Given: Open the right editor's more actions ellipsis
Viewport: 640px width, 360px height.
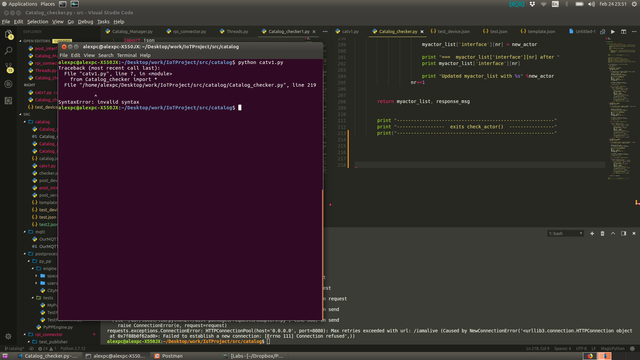Looking at the screenshot, I should point(634,31).
